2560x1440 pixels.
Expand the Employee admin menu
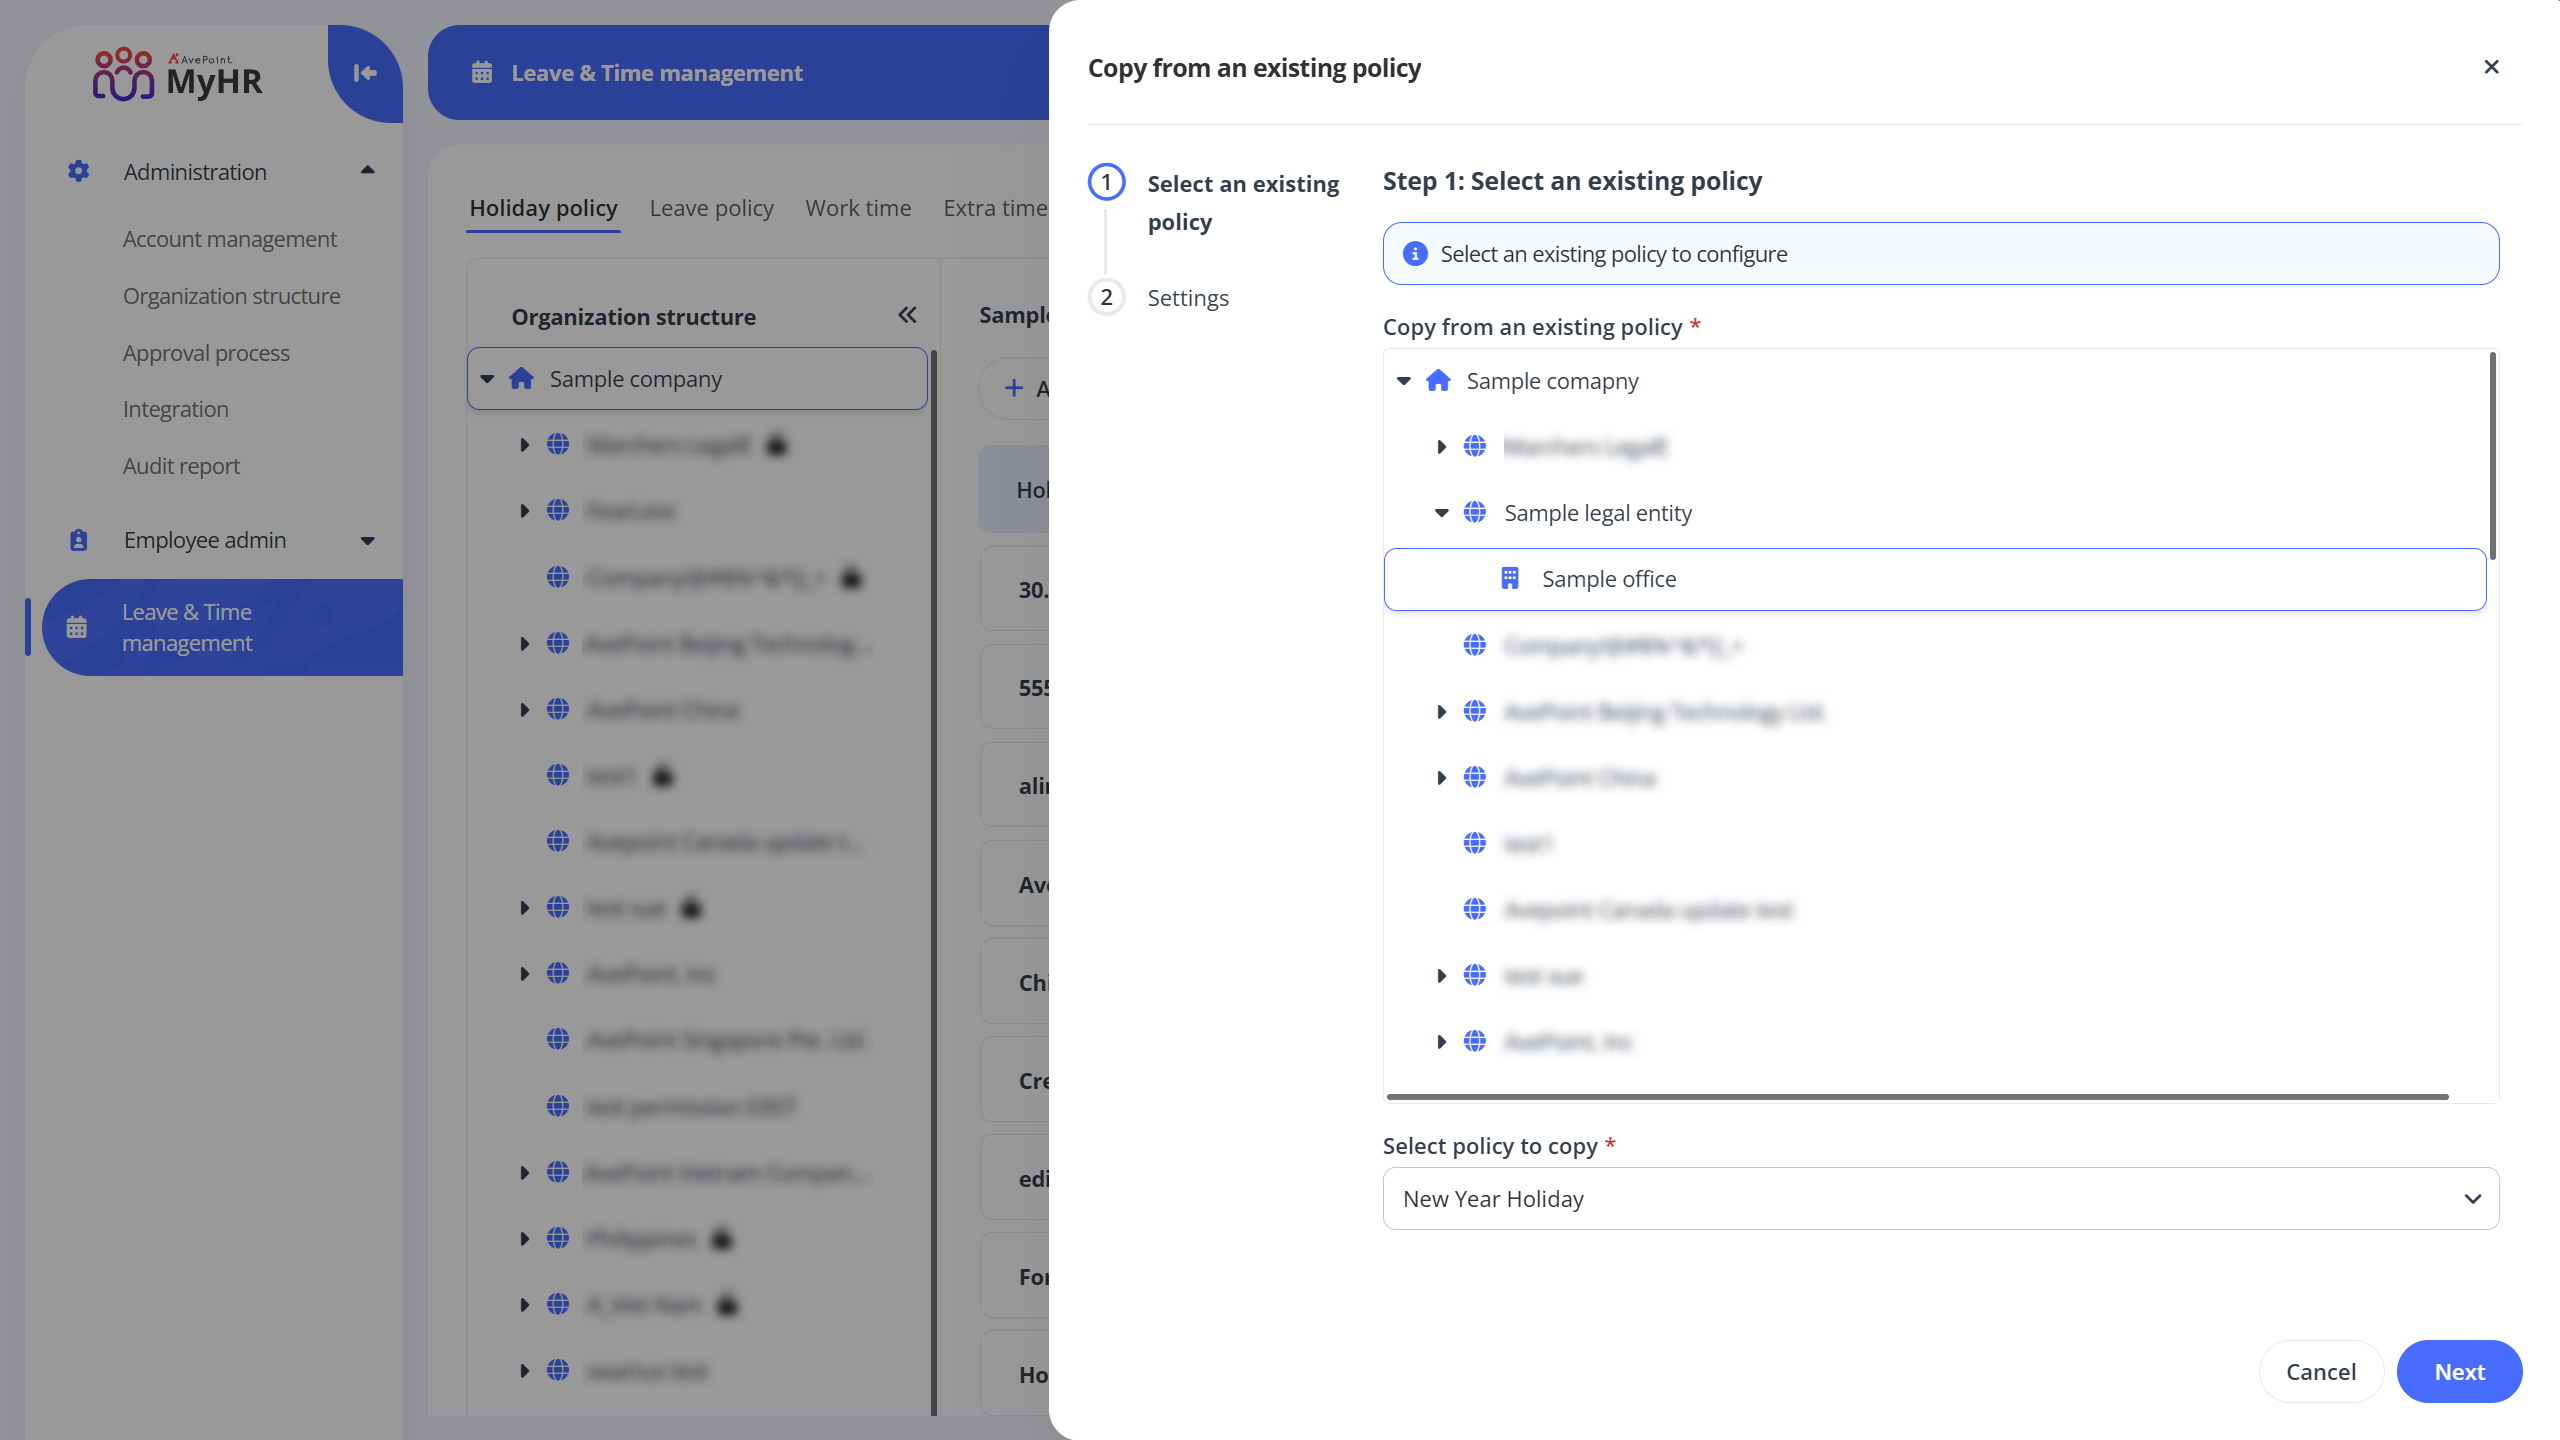click(x=367, y=540)
